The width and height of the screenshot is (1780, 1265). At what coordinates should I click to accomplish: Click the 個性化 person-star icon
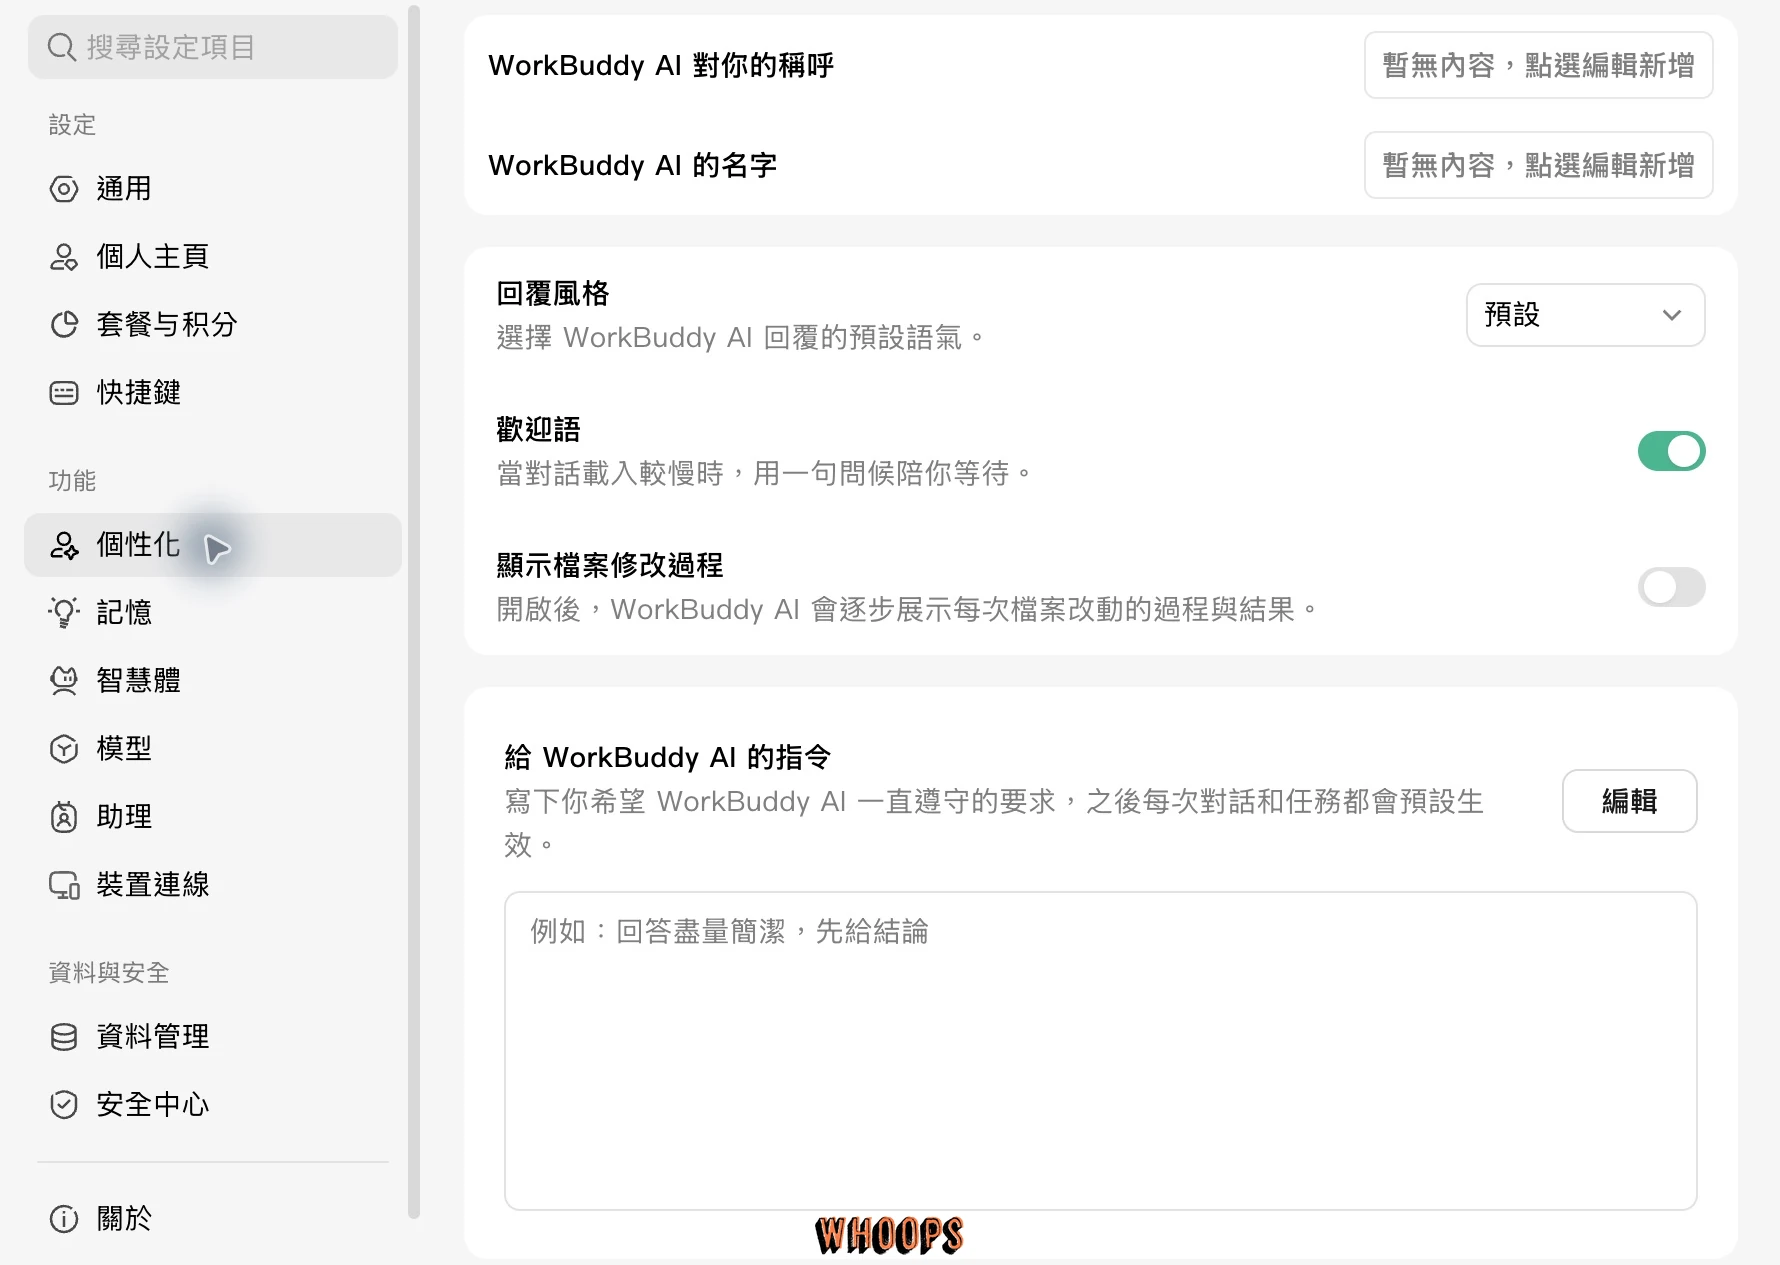64,545
